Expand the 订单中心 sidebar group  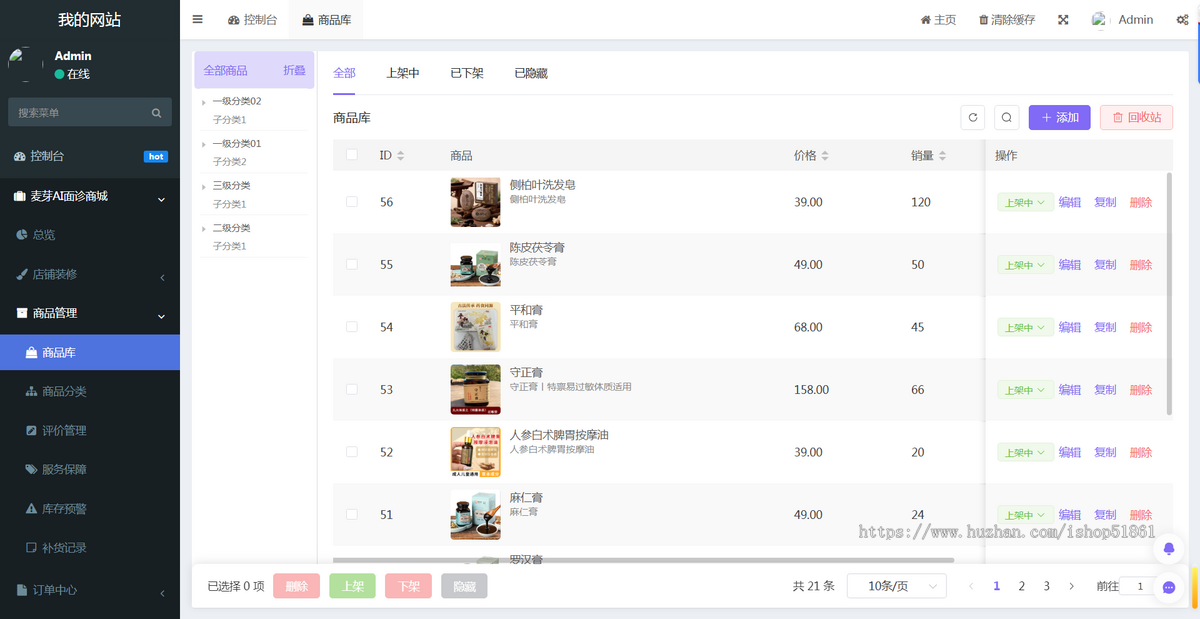90,590
